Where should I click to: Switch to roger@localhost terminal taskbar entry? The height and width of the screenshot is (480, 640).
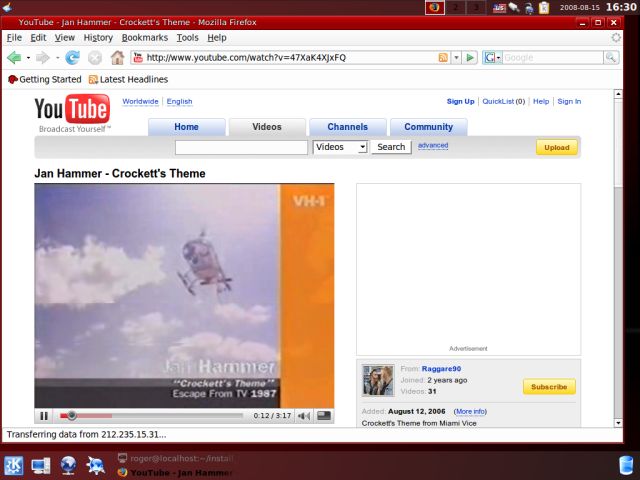coord(176,458)
